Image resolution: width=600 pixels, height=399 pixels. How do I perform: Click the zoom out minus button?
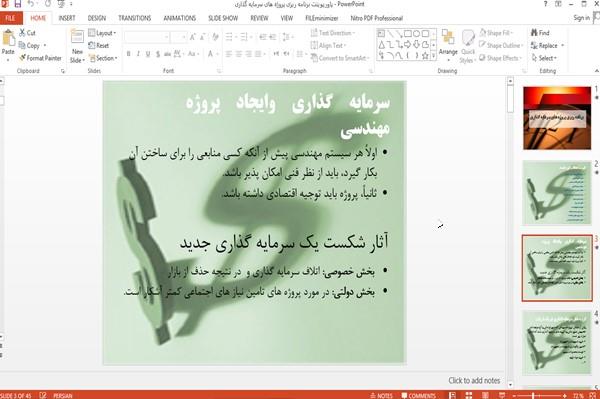[x=514, y=396]
